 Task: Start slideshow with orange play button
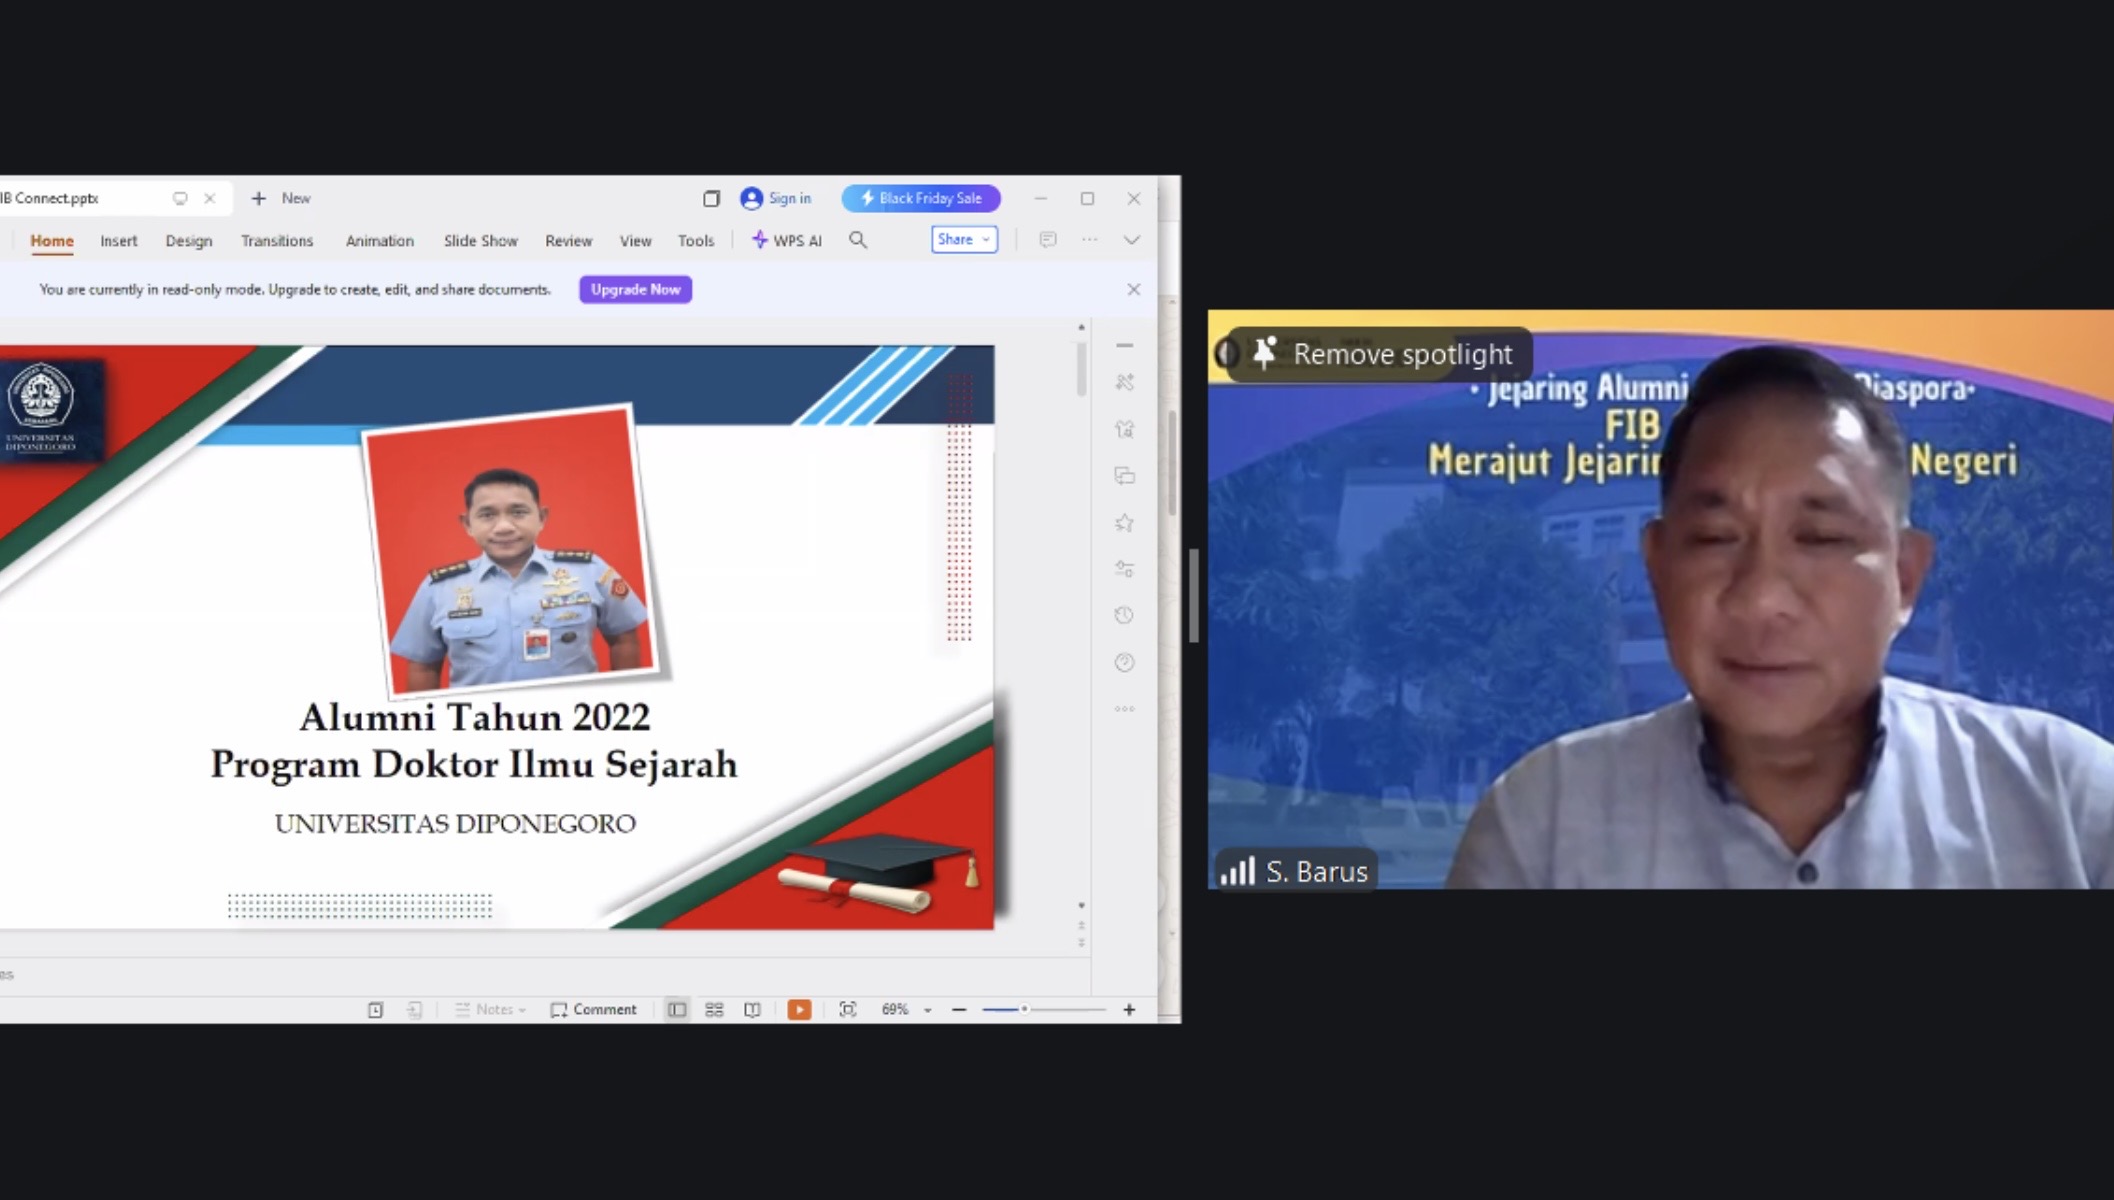pos(799,1010)
